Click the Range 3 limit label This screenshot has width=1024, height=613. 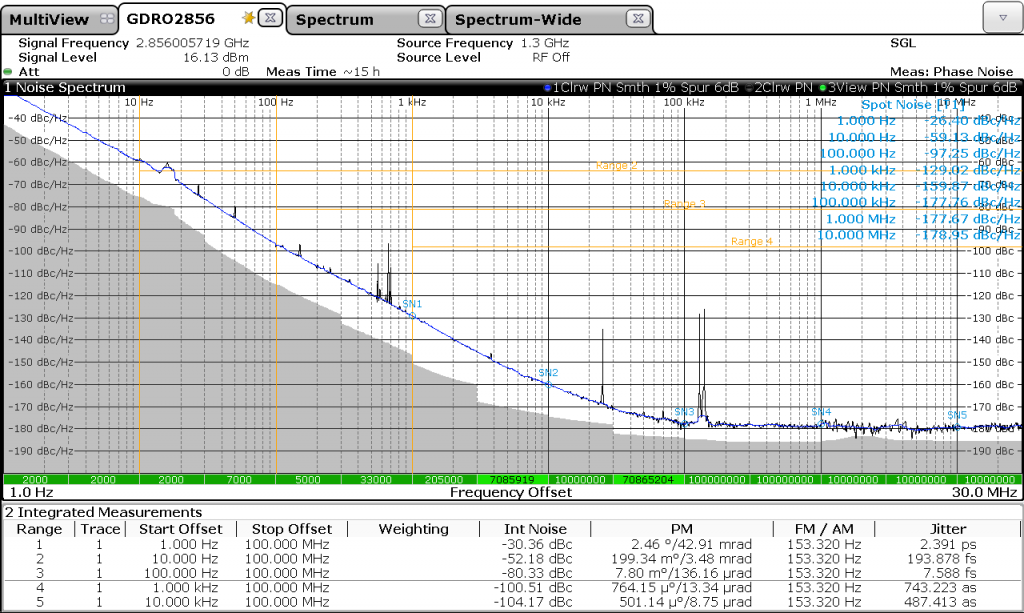tap(684, 204)
